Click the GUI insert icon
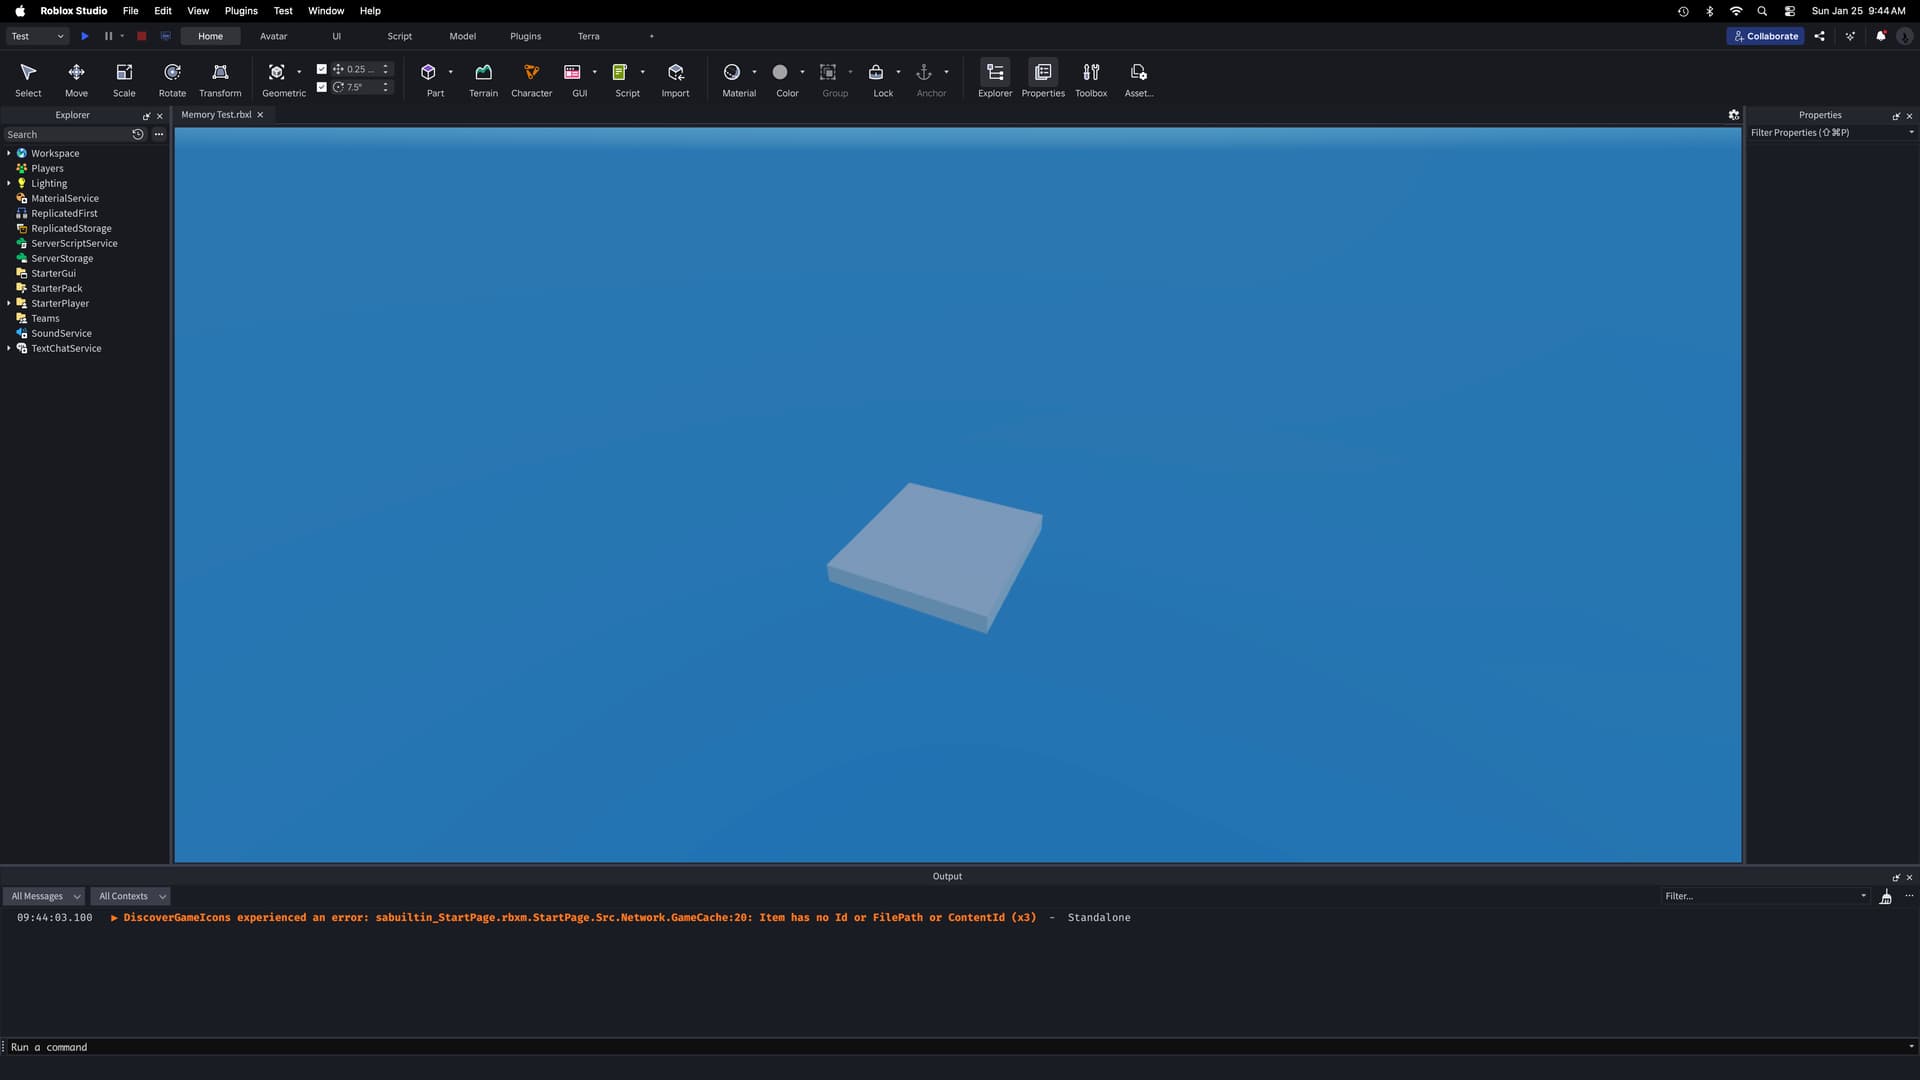This screenshot has width=1920, height=1080. pyautogui.click(x=572, y=72)
